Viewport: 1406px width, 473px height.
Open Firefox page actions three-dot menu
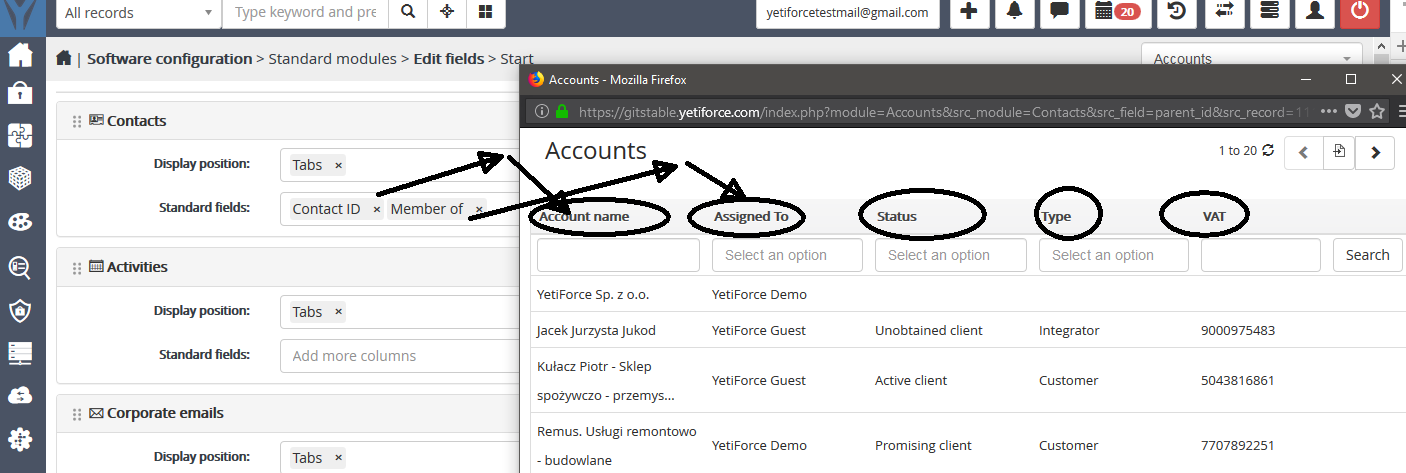tap(1329, 112)
